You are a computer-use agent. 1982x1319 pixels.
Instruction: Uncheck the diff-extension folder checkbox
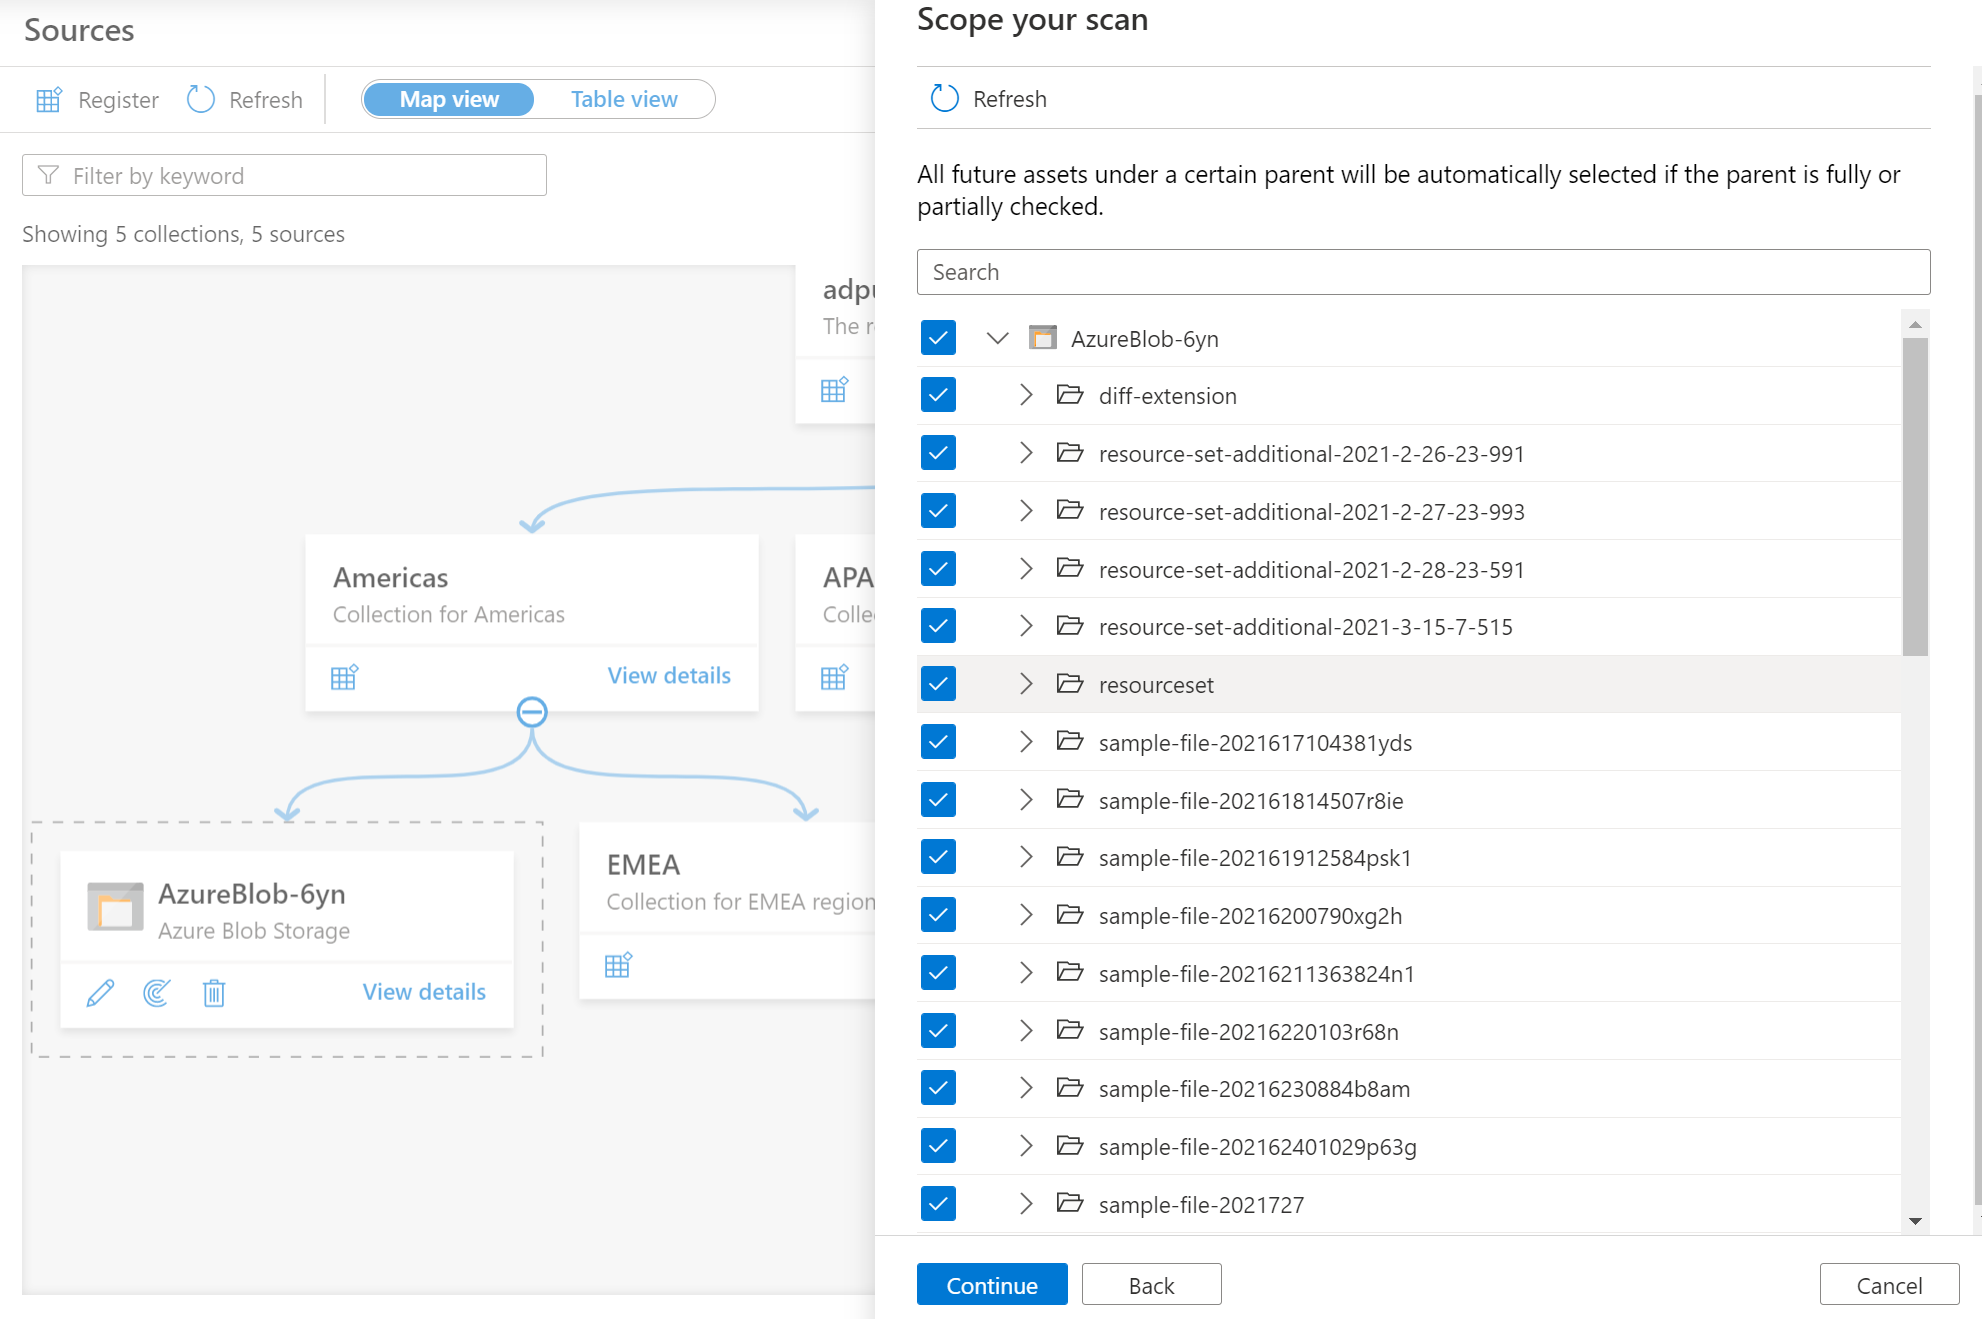click(939, 395)
